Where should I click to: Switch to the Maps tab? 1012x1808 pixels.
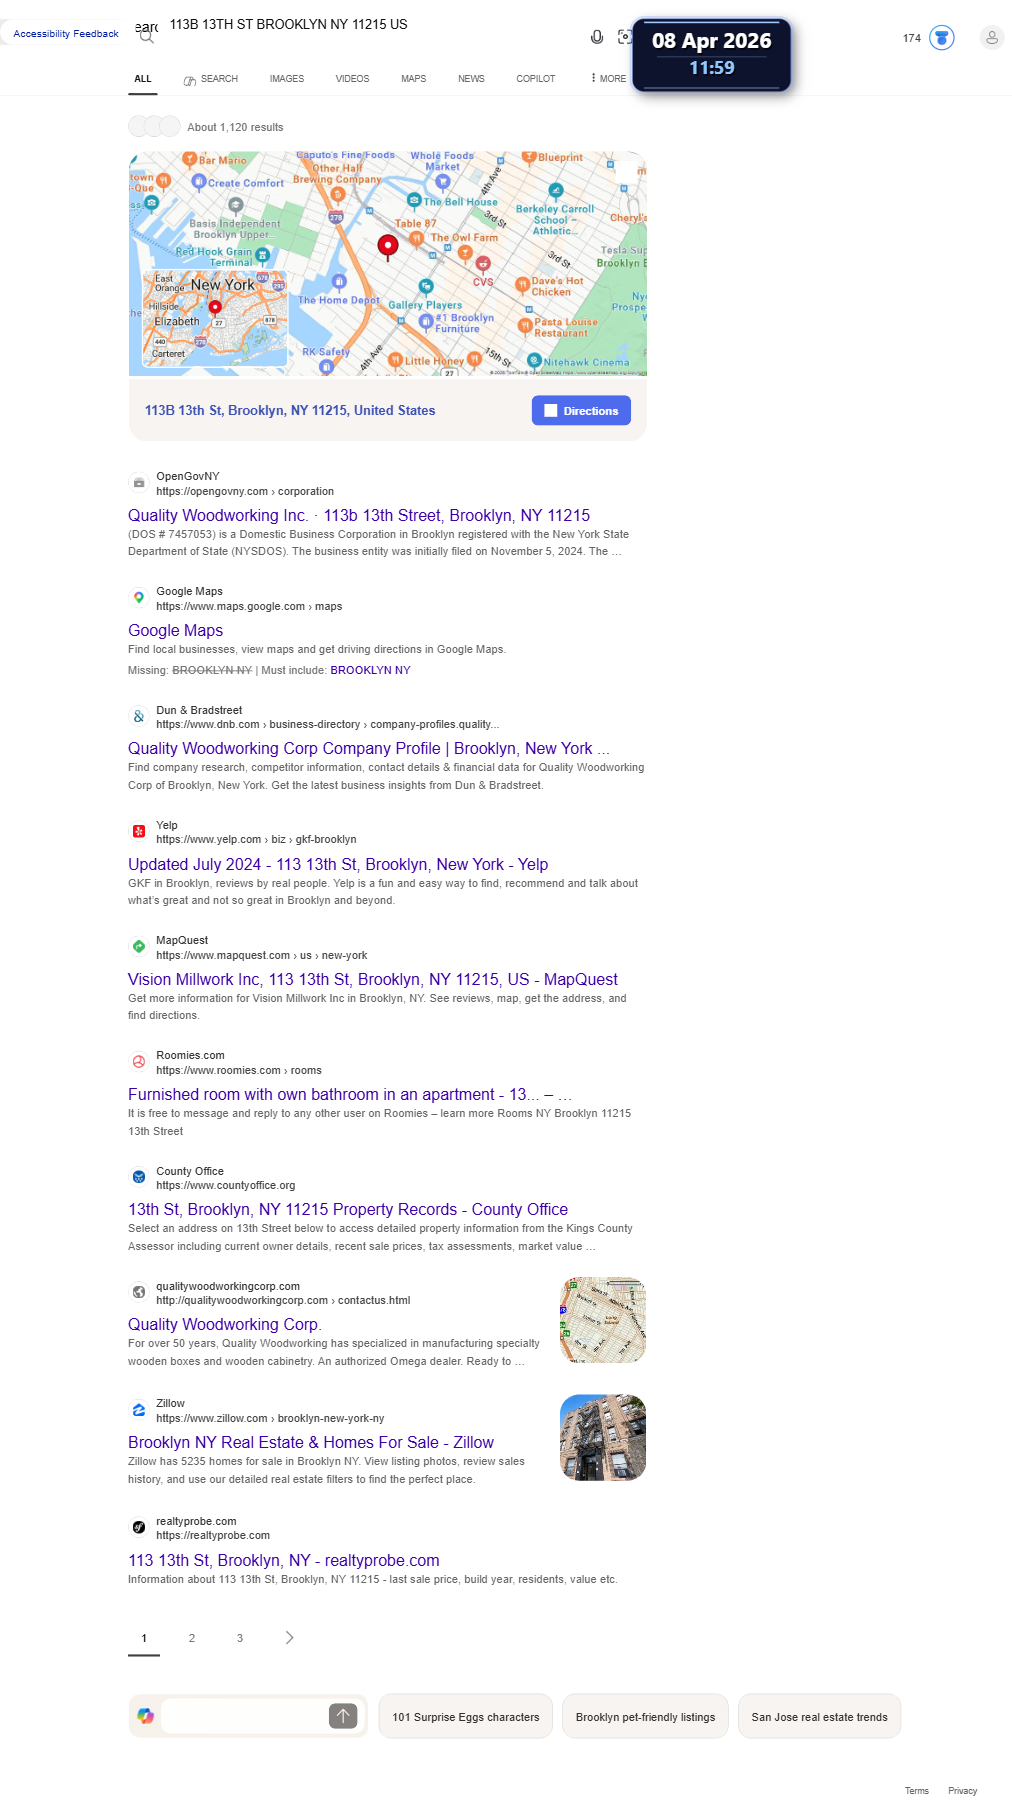414,78
